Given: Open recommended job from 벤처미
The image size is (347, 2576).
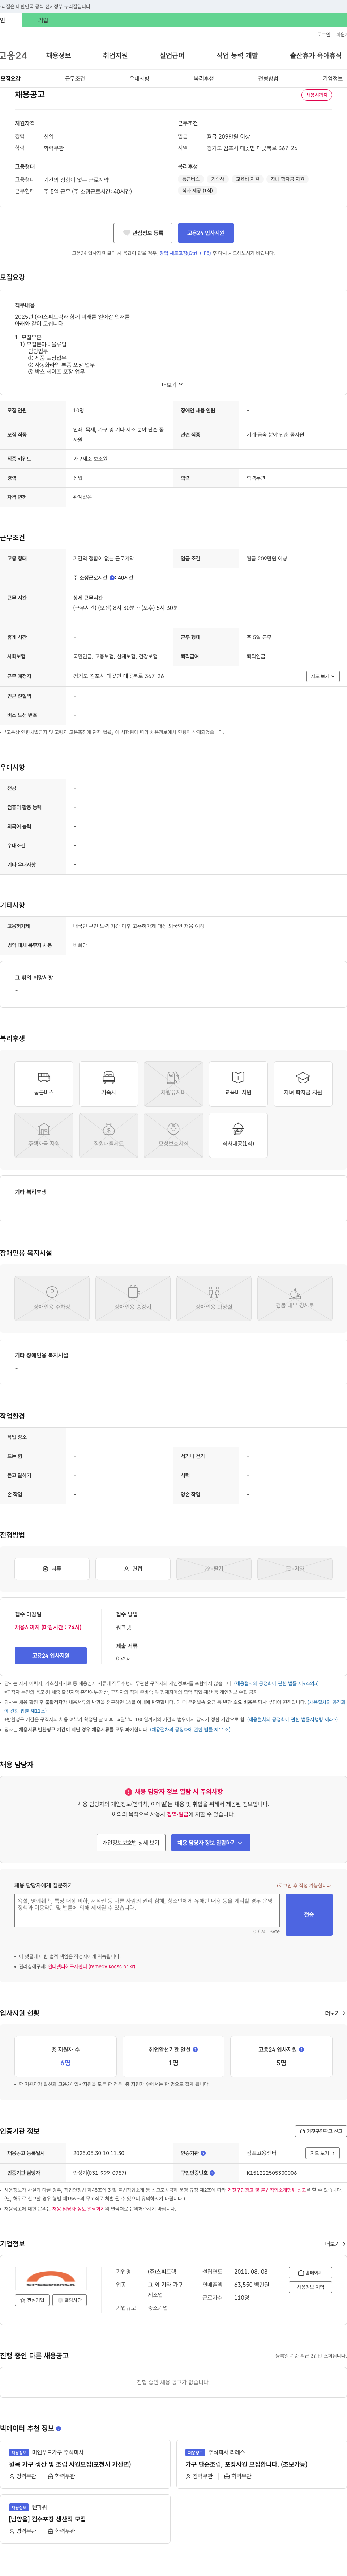Looking at the screenshot, I should pyautogui.click(x=85, y=2519).
